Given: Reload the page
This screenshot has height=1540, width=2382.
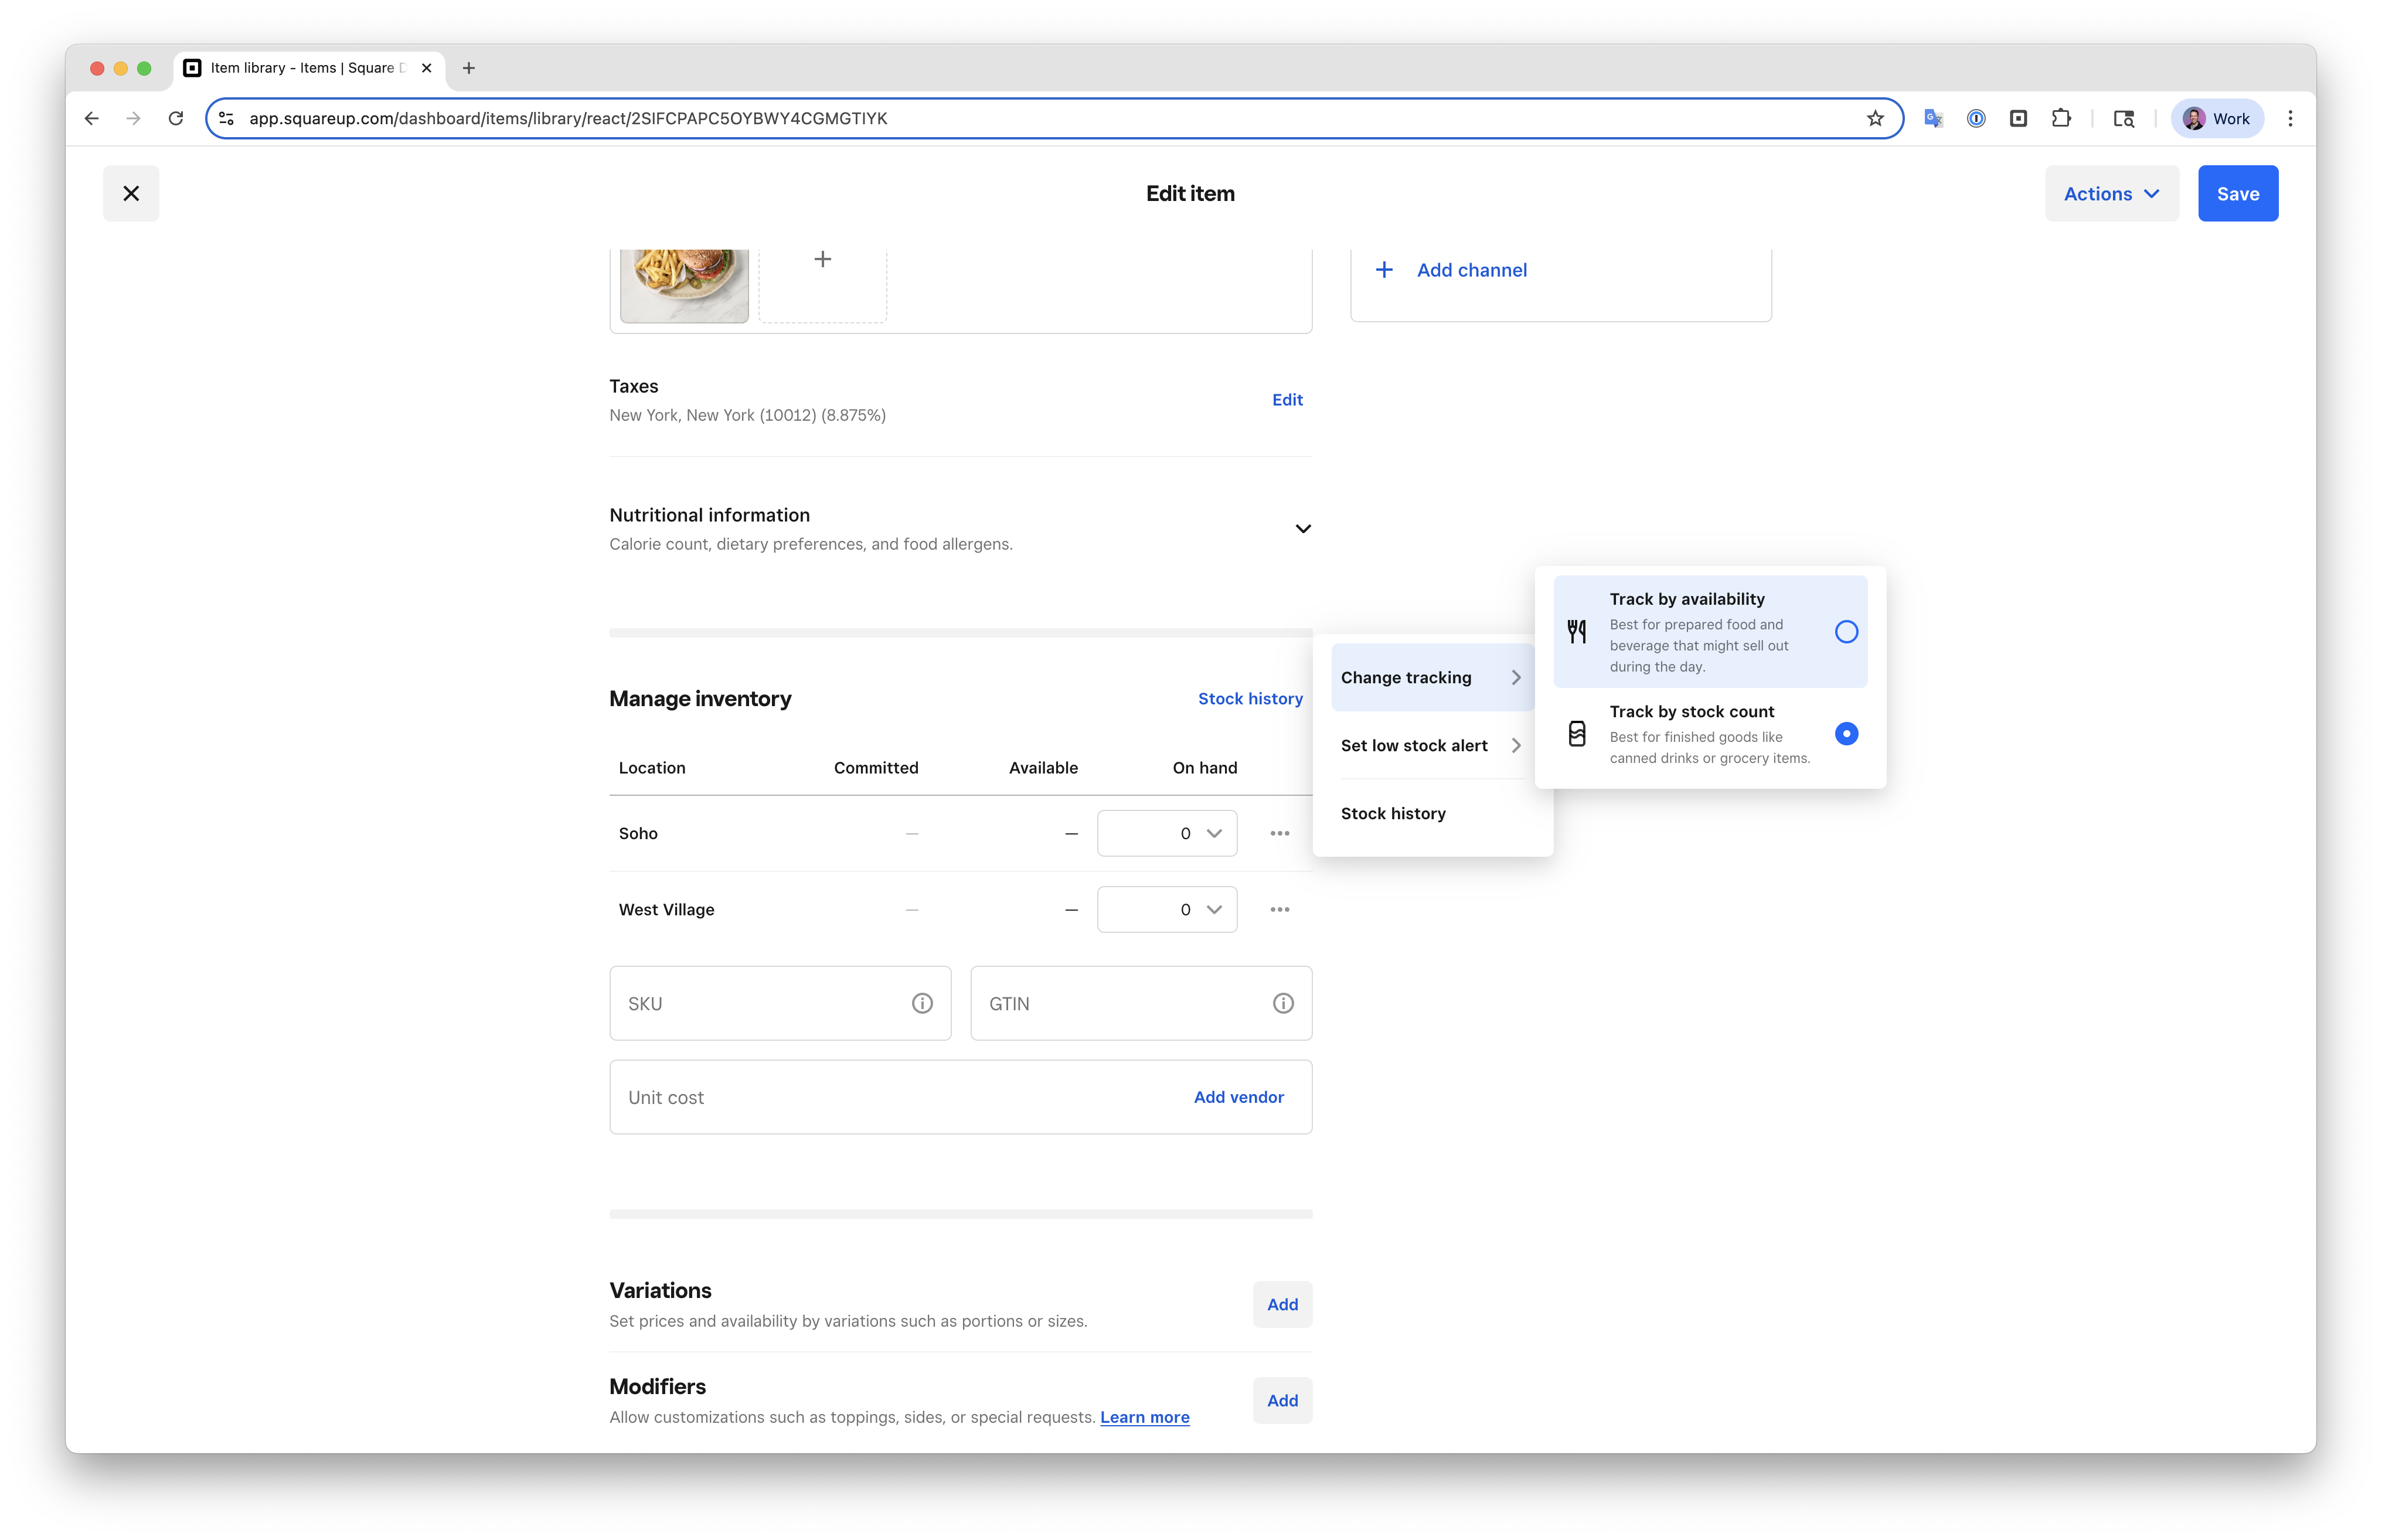Looking at the screenshot, I should click(x=176, y=118).
